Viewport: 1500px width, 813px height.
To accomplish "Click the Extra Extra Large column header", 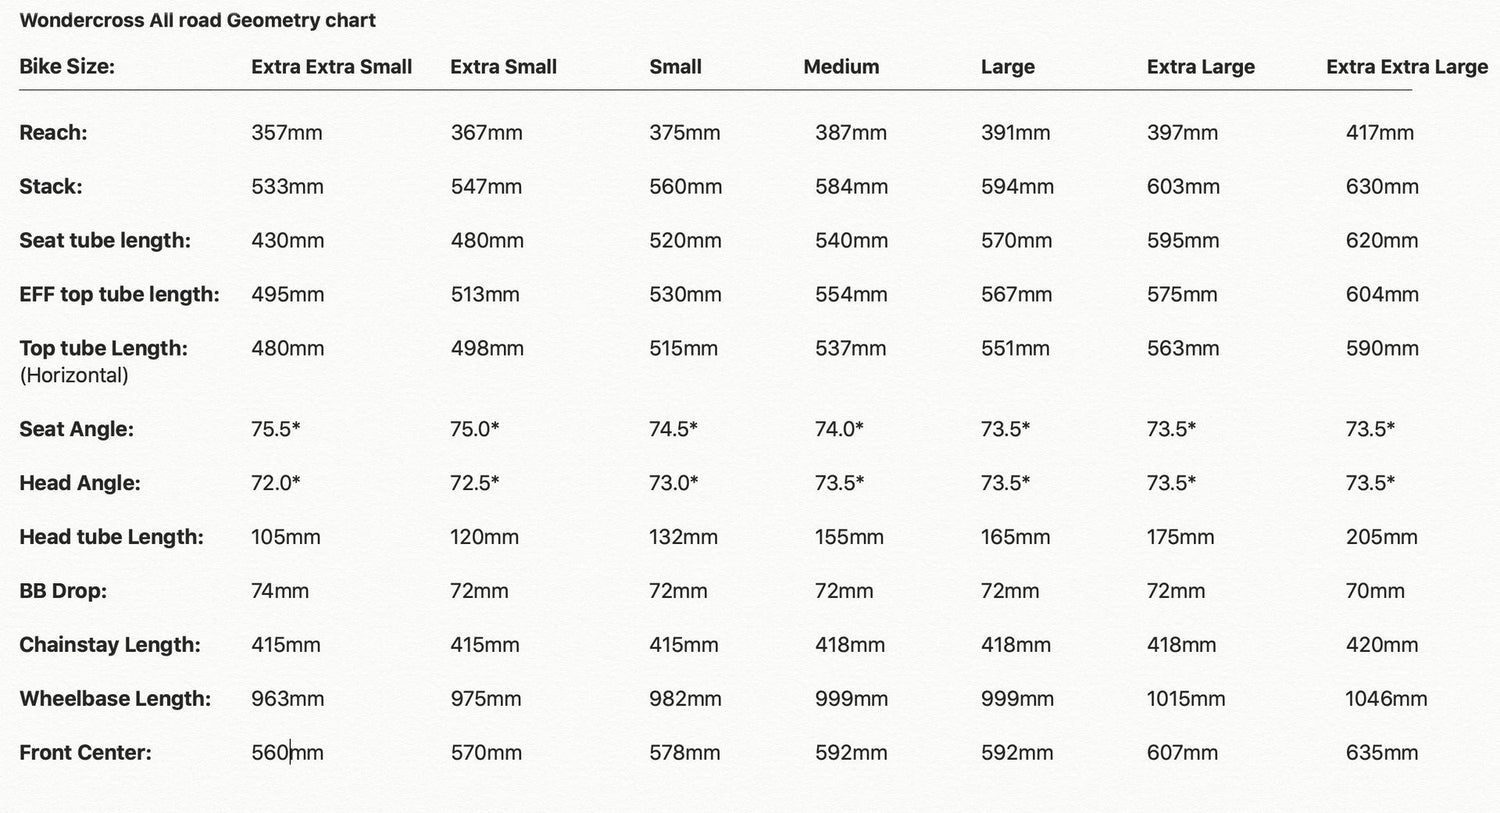I will [1406, 67].
